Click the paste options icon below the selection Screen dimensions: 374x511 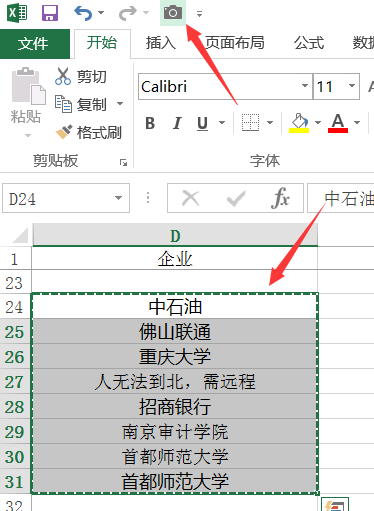click(335, 504)
